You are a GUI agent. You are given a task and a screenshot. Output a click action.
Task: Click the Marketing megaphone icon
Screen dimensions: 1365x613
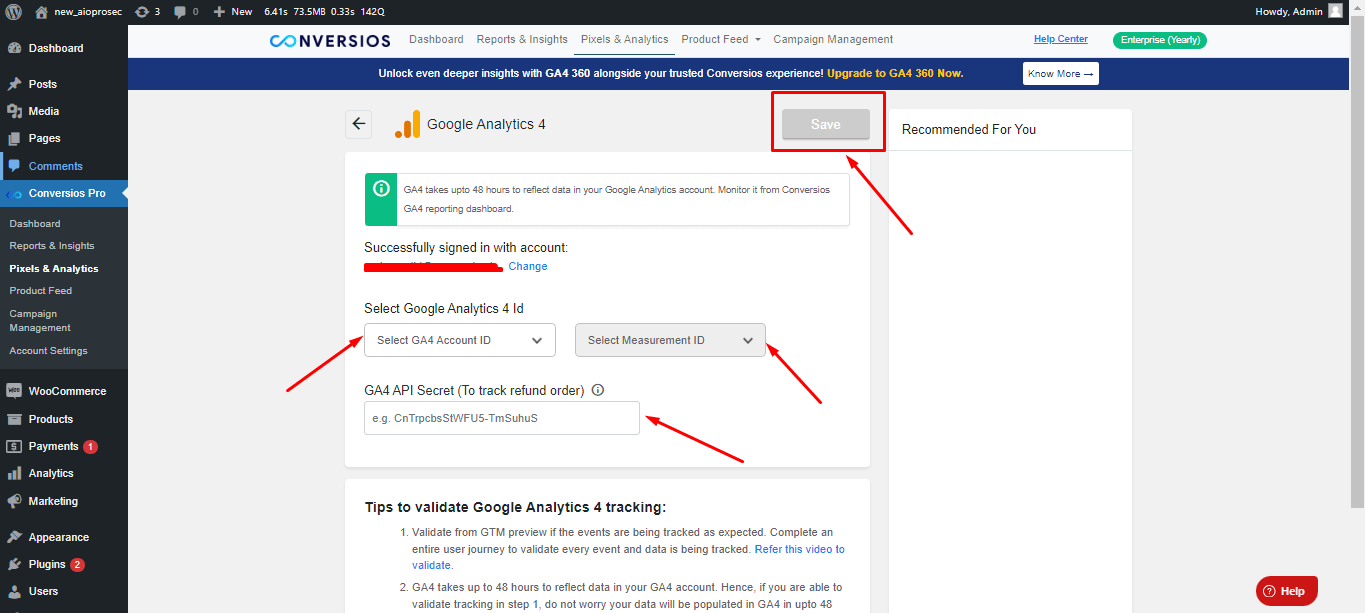pyautogui.click(x=14, y=501)
